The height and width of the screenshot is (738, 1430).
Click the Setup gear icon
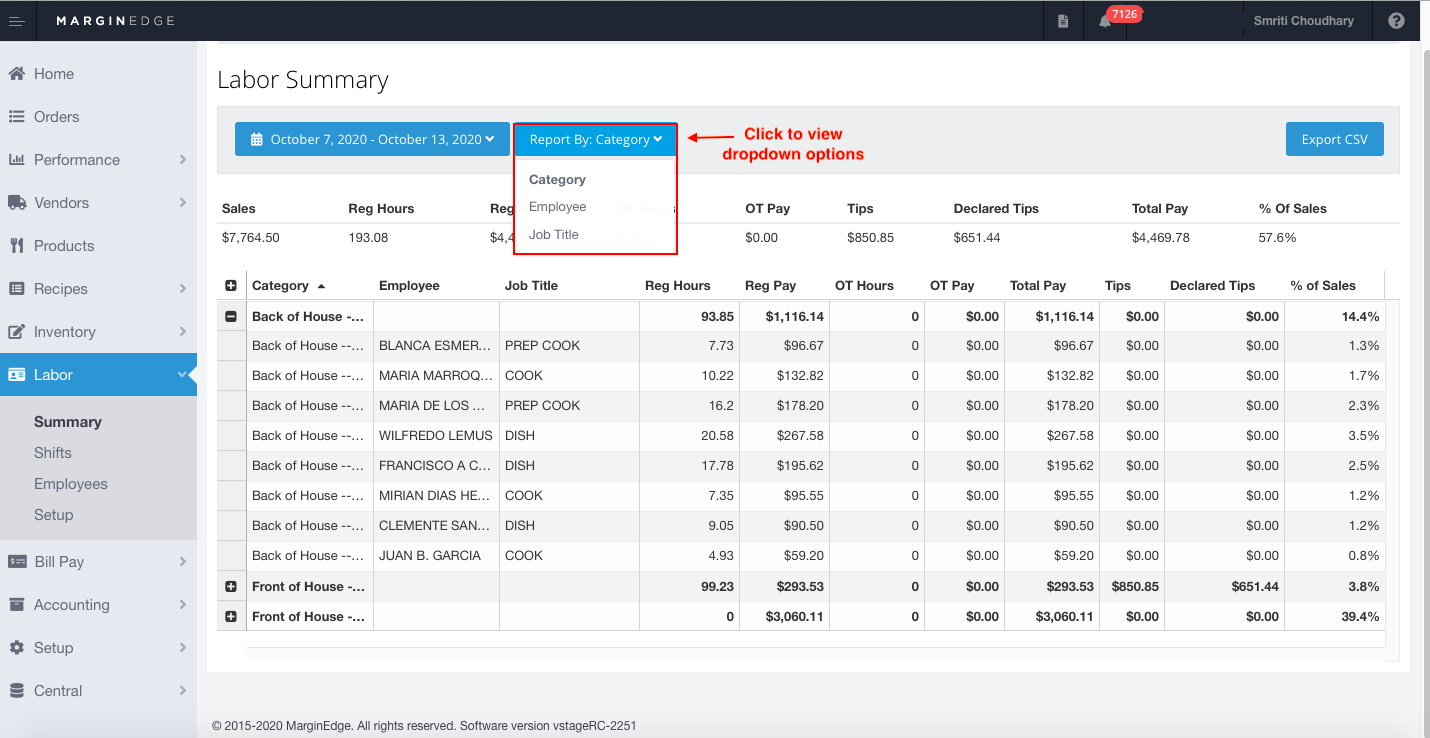coord(16,648)
